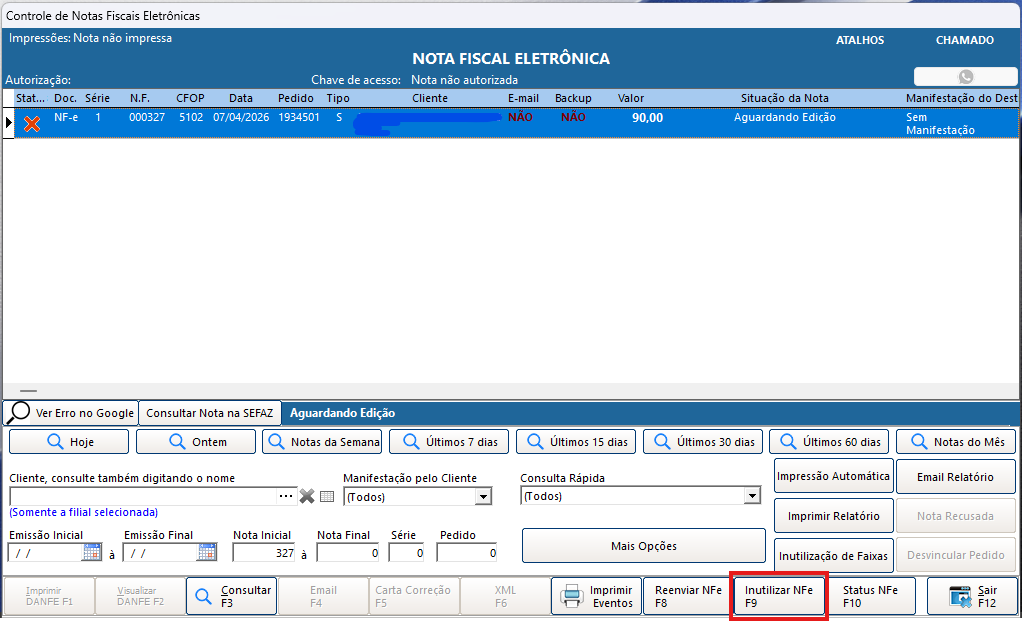Click Imprimir Eventos printer button

pyautogui.click(x=597, y=597)
